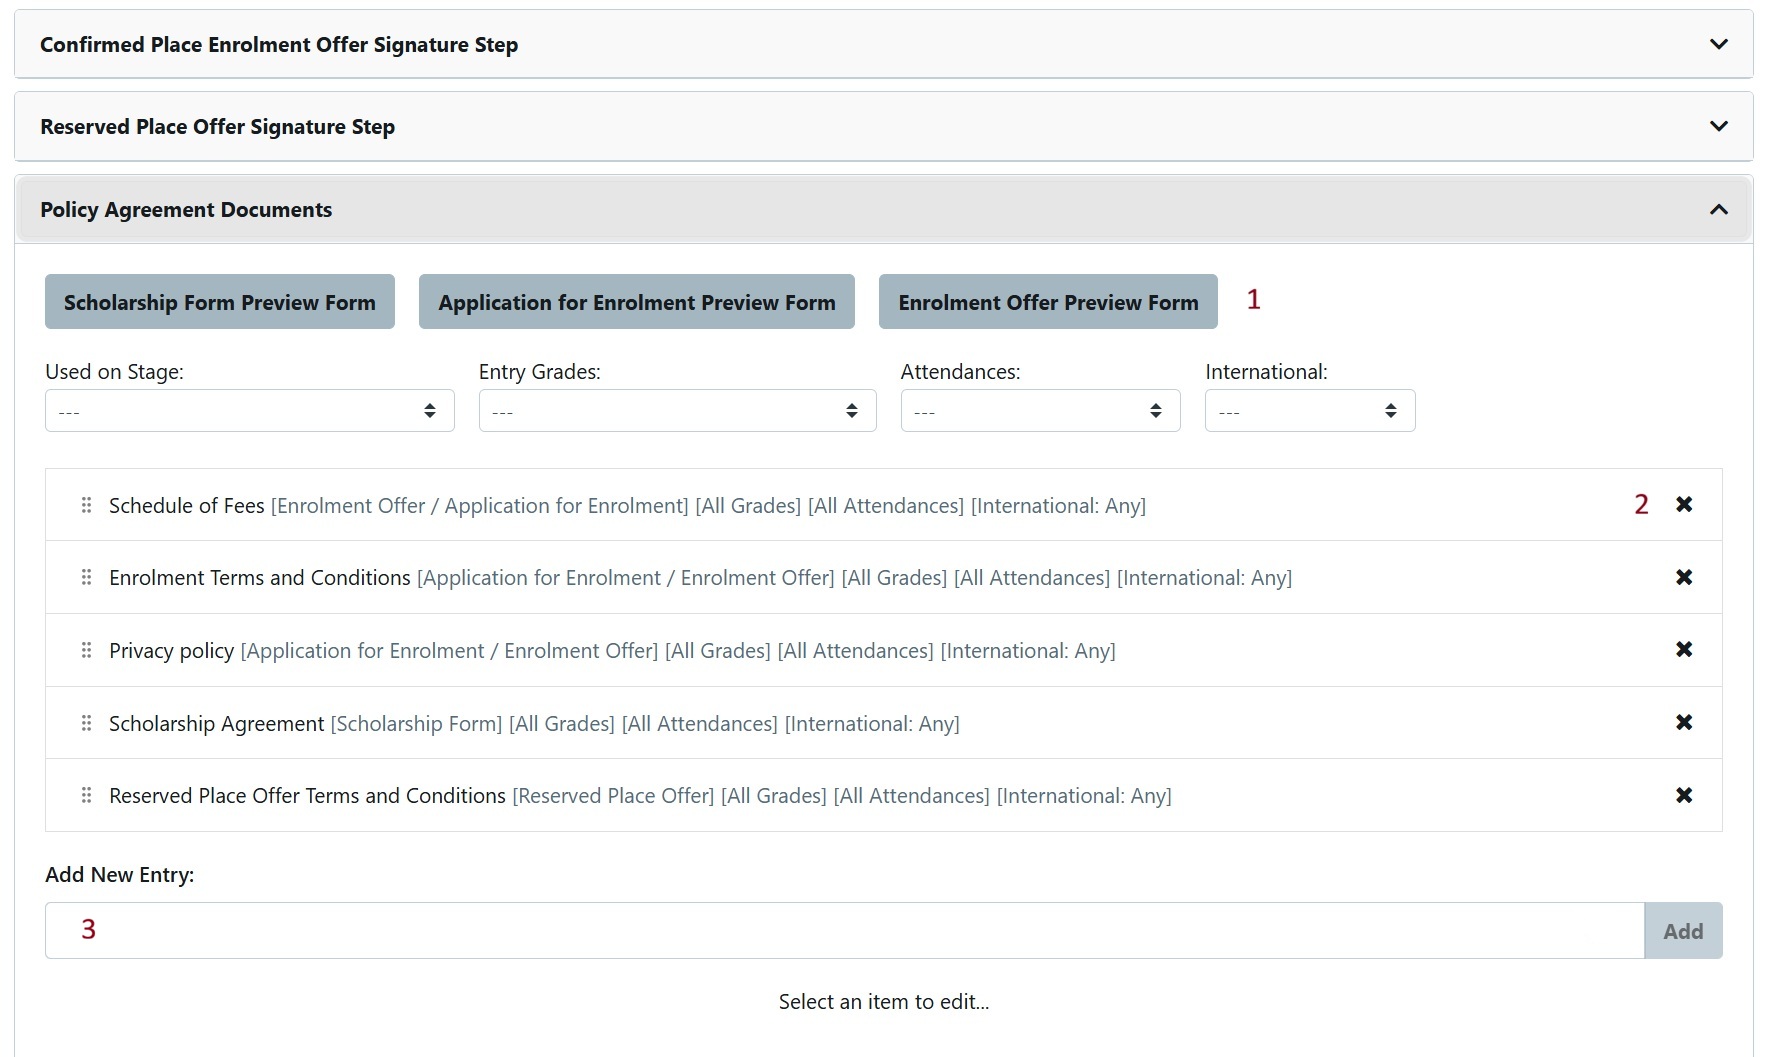The height and width of the screenshot is (1057, 1772).
Task: Open Scholarship Form Preview Form
Action: pyautogui.click(x=220, y=302)
